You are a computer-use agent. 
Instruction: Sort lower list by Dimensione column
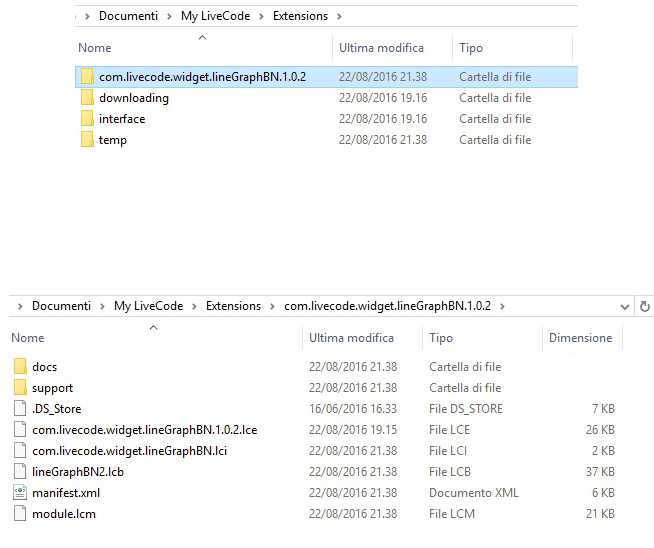coord(582,337)
